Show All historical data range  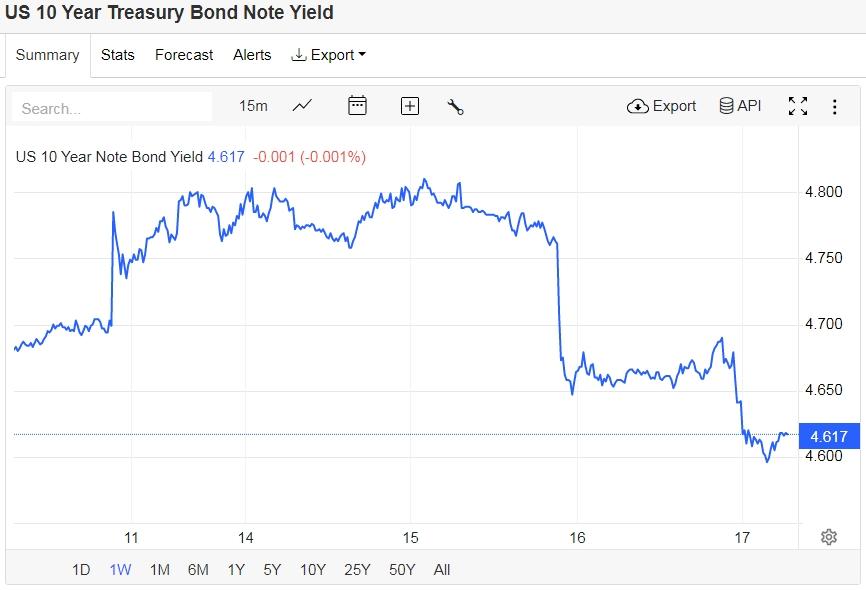442,570
